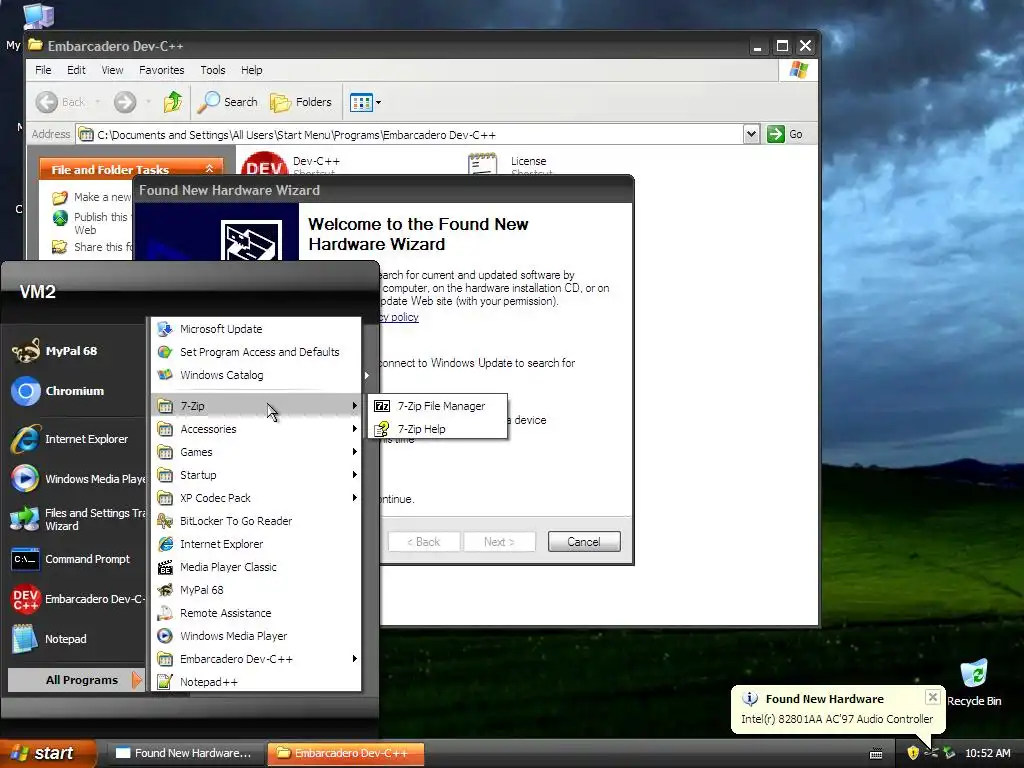The width and height of the screenshot is (1024, 768).
Task: Open the Favorites menu in Explorer
Action: click(x=161, y=70)
